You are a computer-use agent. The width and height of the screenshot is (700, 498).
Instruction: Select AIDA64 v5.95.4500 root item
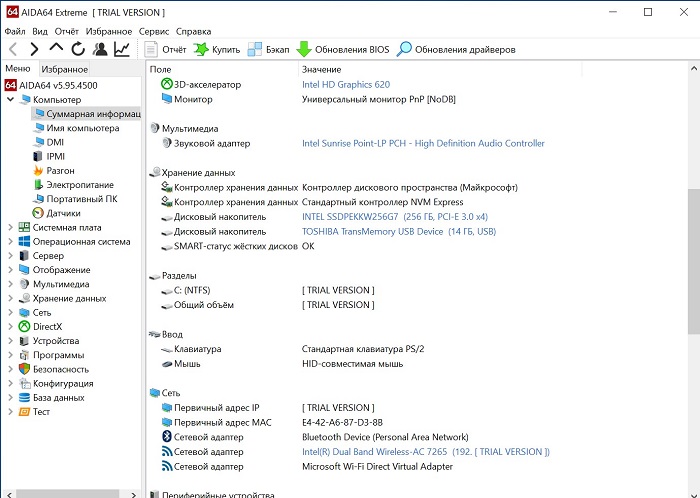coord(51,85)
